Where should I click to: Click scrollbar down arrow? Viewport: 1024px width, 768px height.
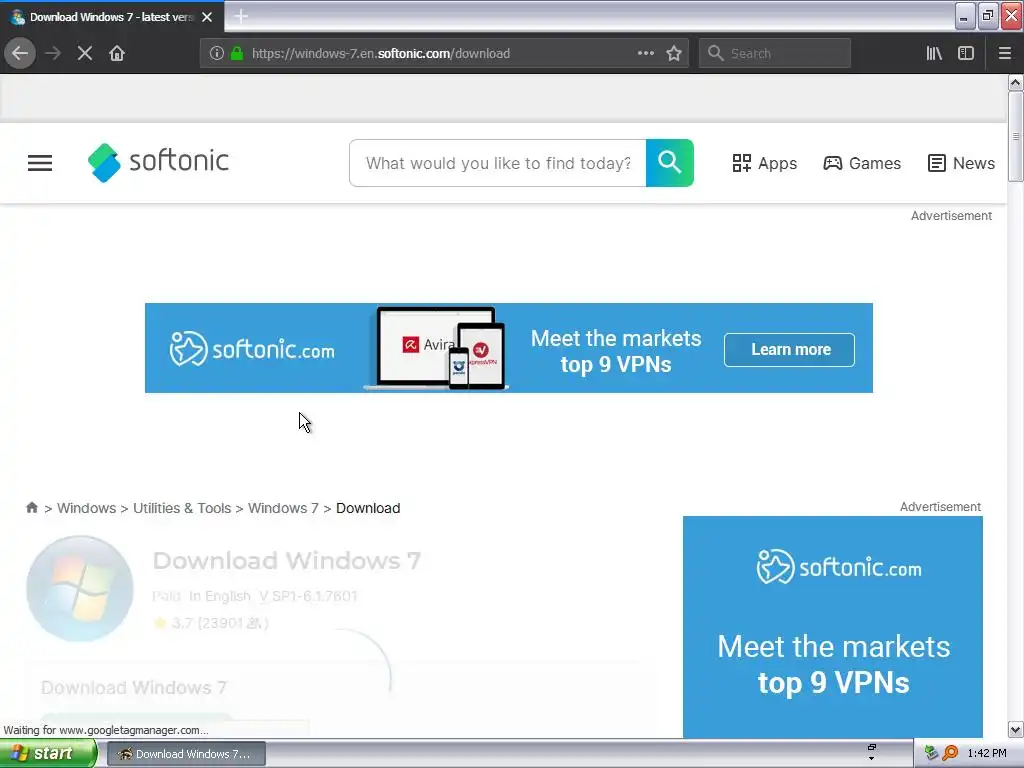(1015, 729)
